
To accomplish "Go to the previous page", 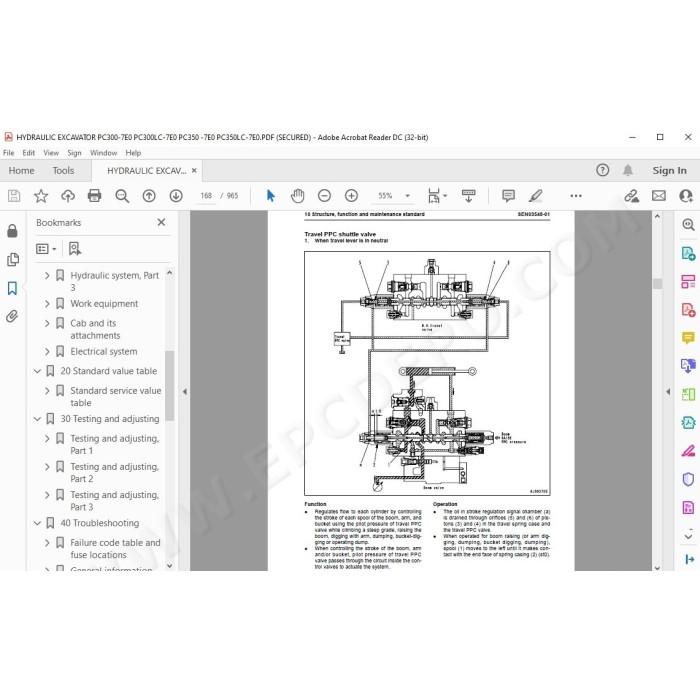I will (x=149, y=196).
